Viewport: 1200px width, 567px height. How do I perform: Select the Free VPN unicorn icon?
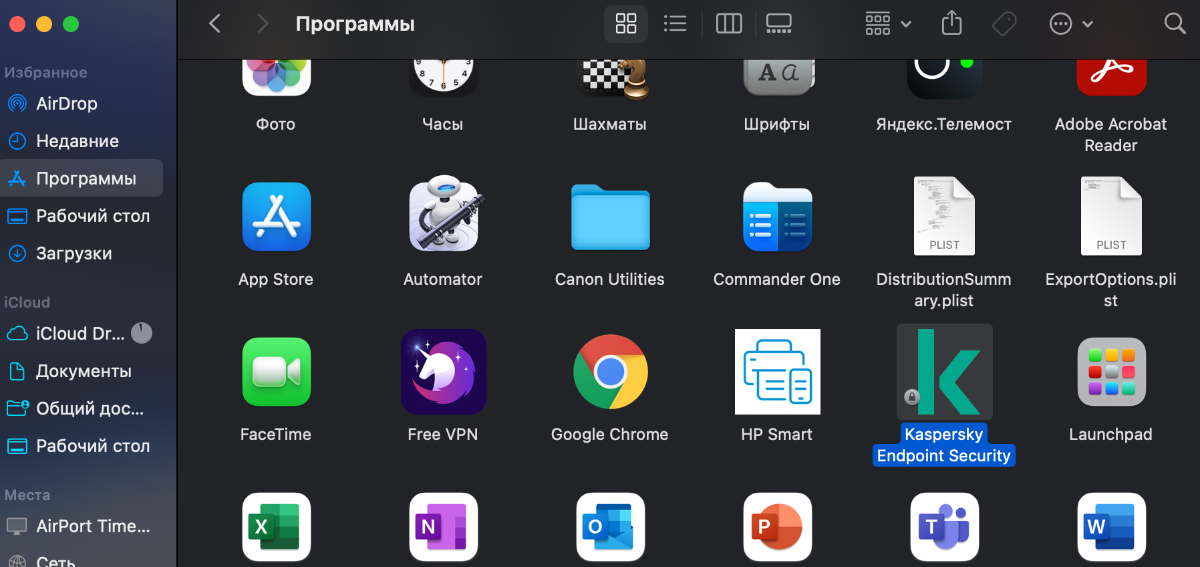point(443,372)
